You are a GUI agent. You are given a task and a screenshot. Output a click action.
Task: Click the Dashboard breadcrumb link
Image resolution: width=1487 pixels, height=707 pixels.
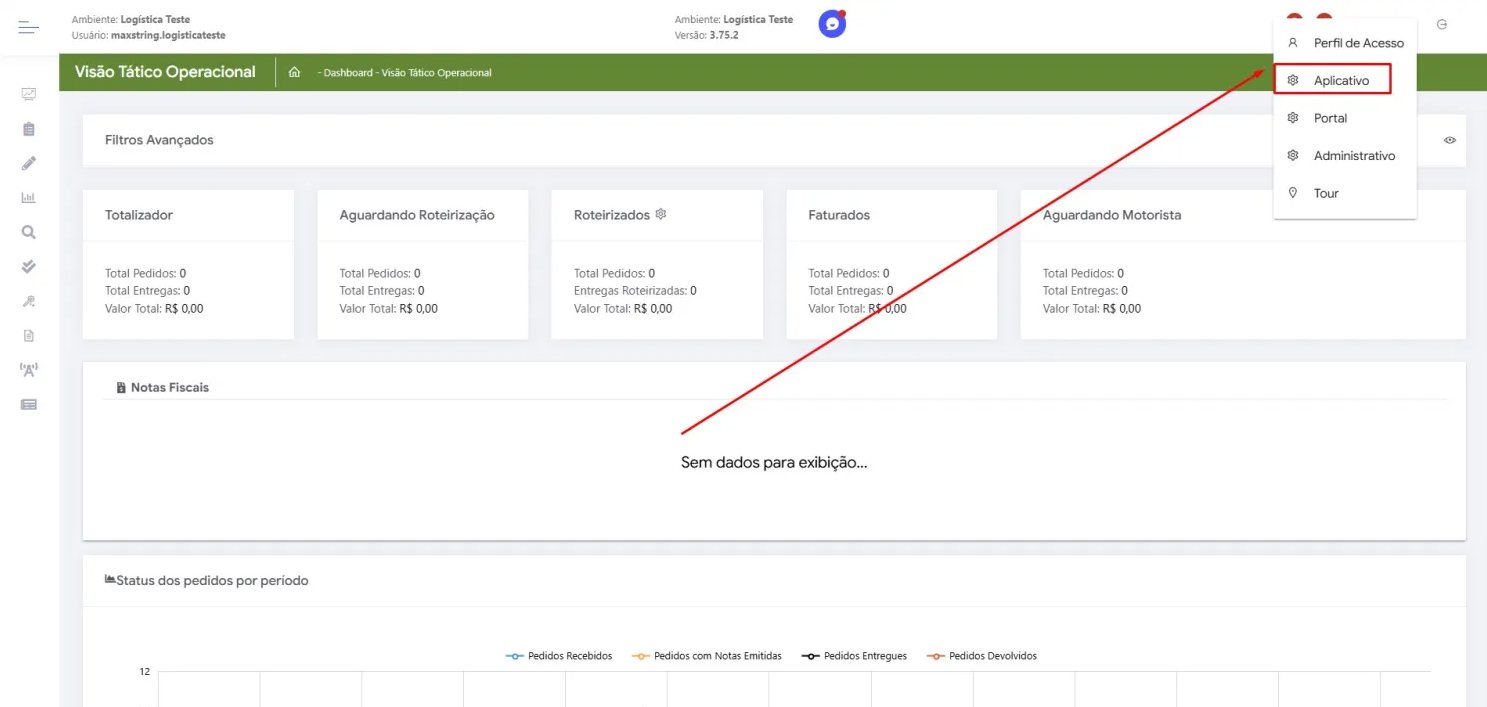(346, 73)
